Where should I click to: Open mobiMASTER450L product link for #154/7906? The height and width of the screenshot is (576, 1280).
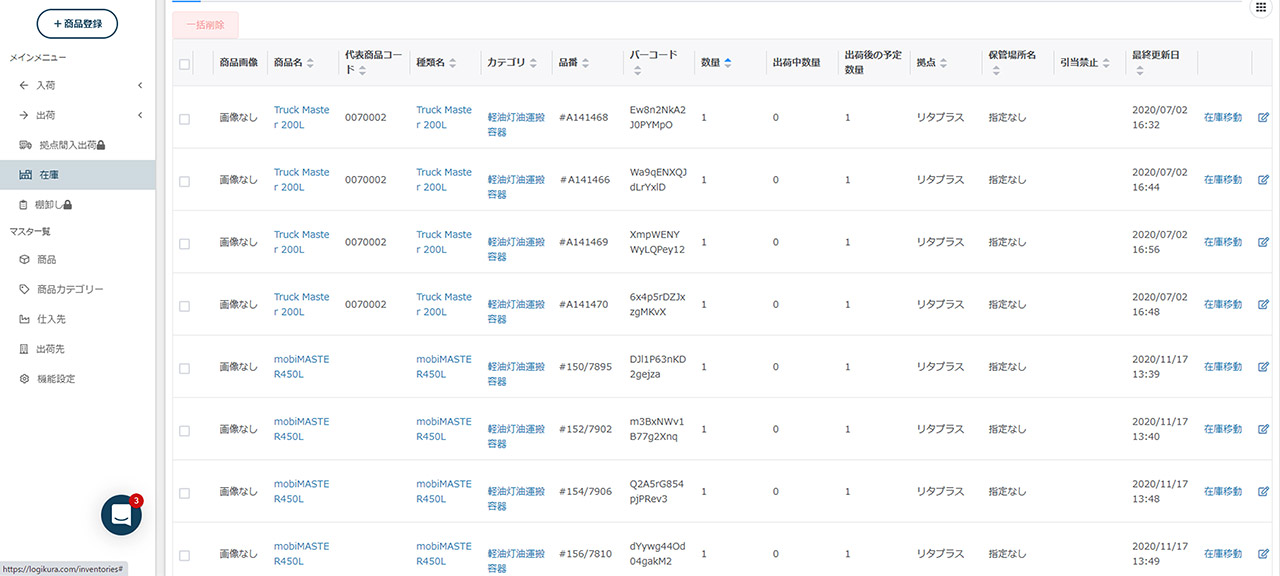point(301,491)
